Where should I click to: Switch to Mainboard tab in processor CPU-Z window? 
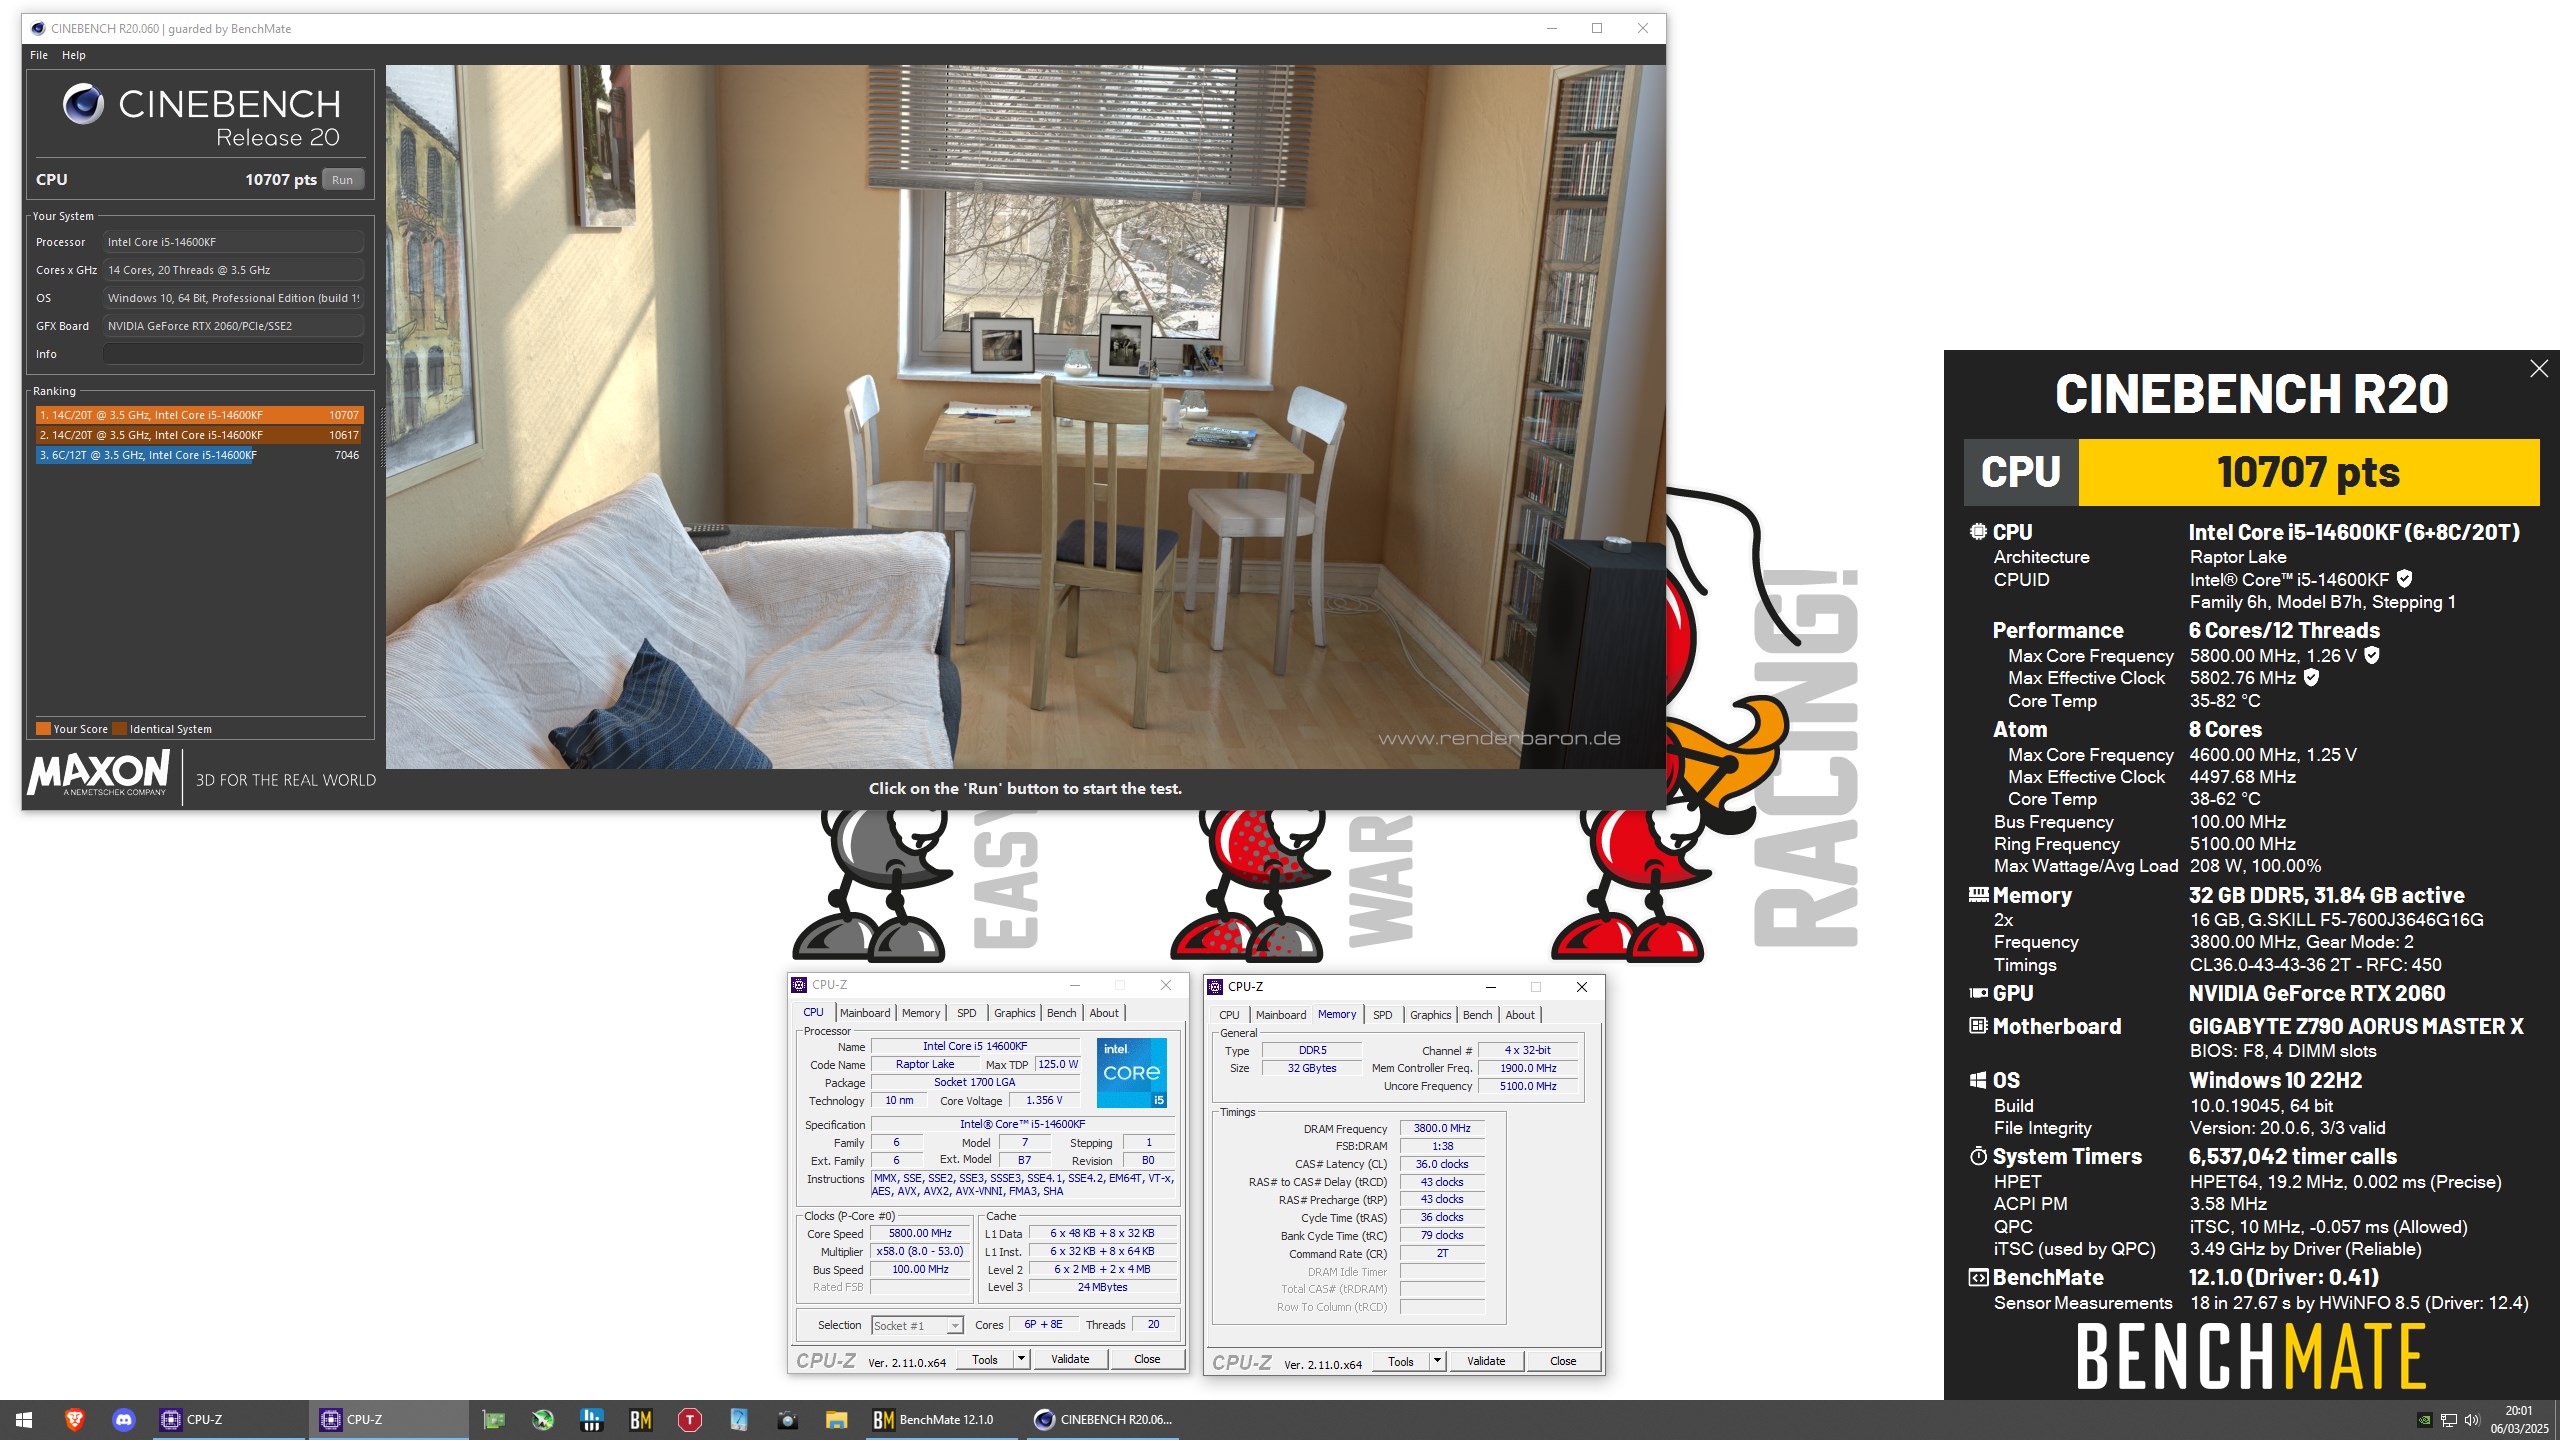click(x=865, y=1013)
